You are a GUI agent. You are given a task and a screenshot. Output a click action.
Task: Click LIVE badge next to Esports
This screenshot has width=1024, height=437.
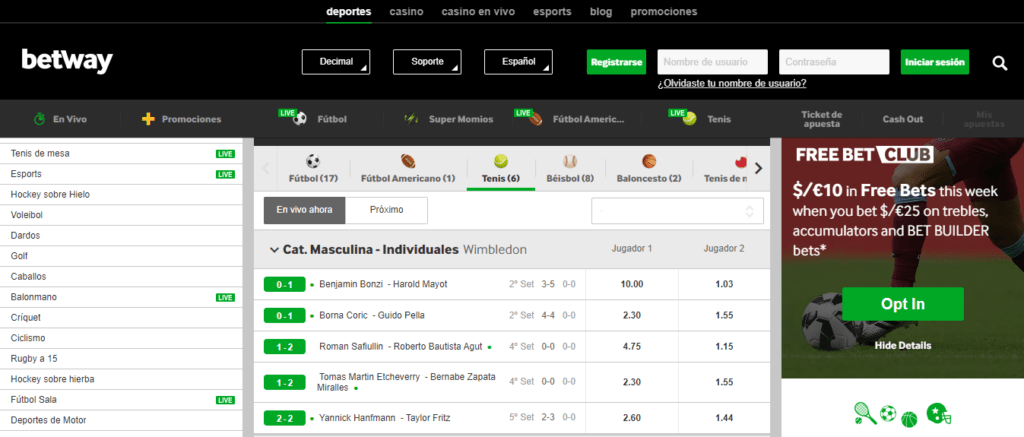tap(225, 174)
